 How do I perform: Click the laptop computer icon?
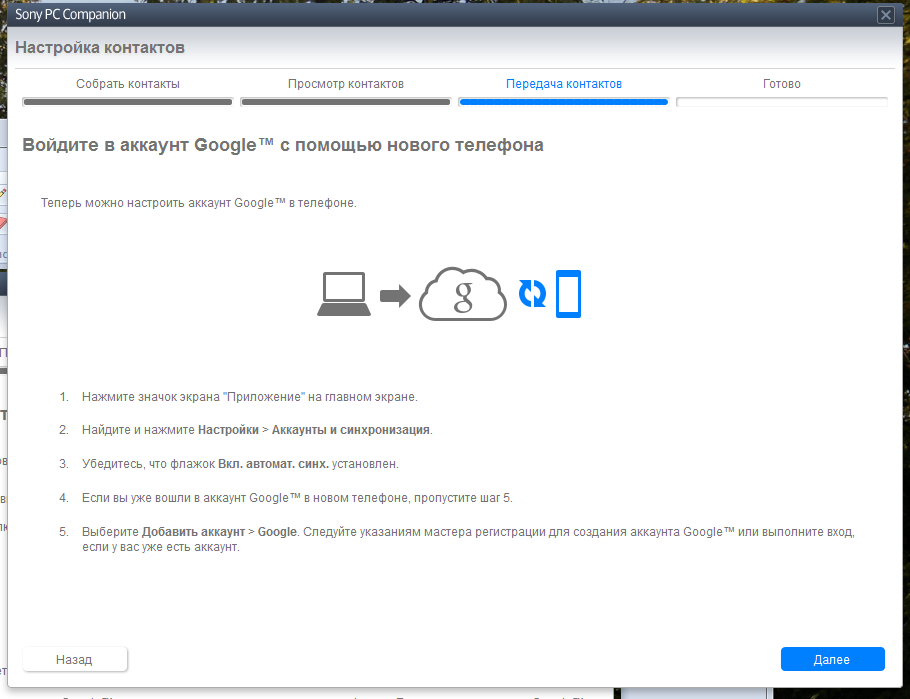coord(344,294)
